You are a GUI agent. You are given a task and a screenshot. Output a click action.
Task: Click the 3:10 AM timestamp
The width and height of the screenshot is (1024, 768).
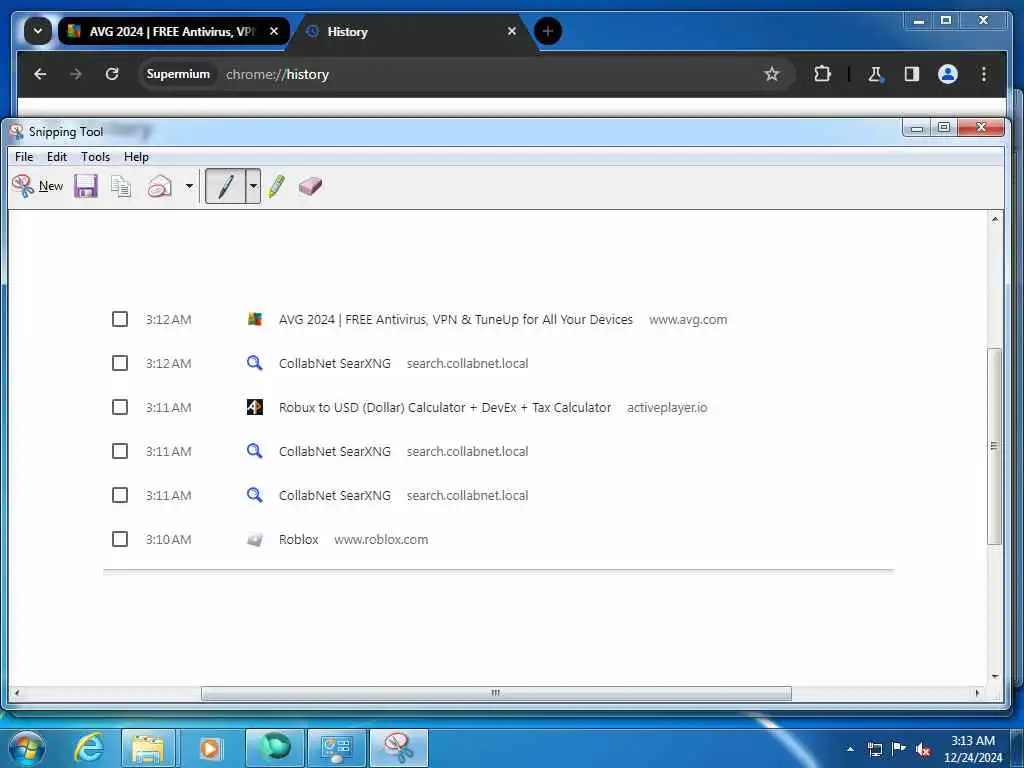coord(168,539)
